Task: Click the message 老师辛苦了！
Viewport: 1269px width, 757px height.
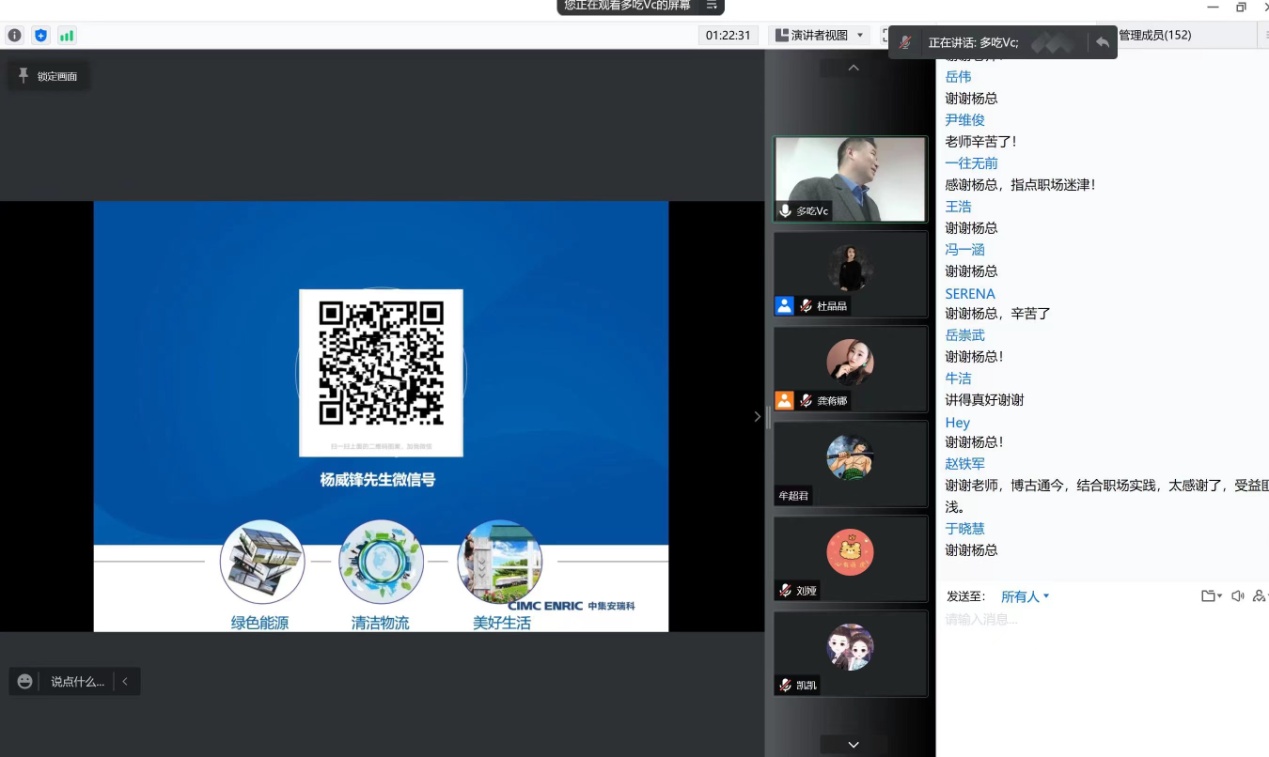Action: pyautogui.click(x=981, y=141)
